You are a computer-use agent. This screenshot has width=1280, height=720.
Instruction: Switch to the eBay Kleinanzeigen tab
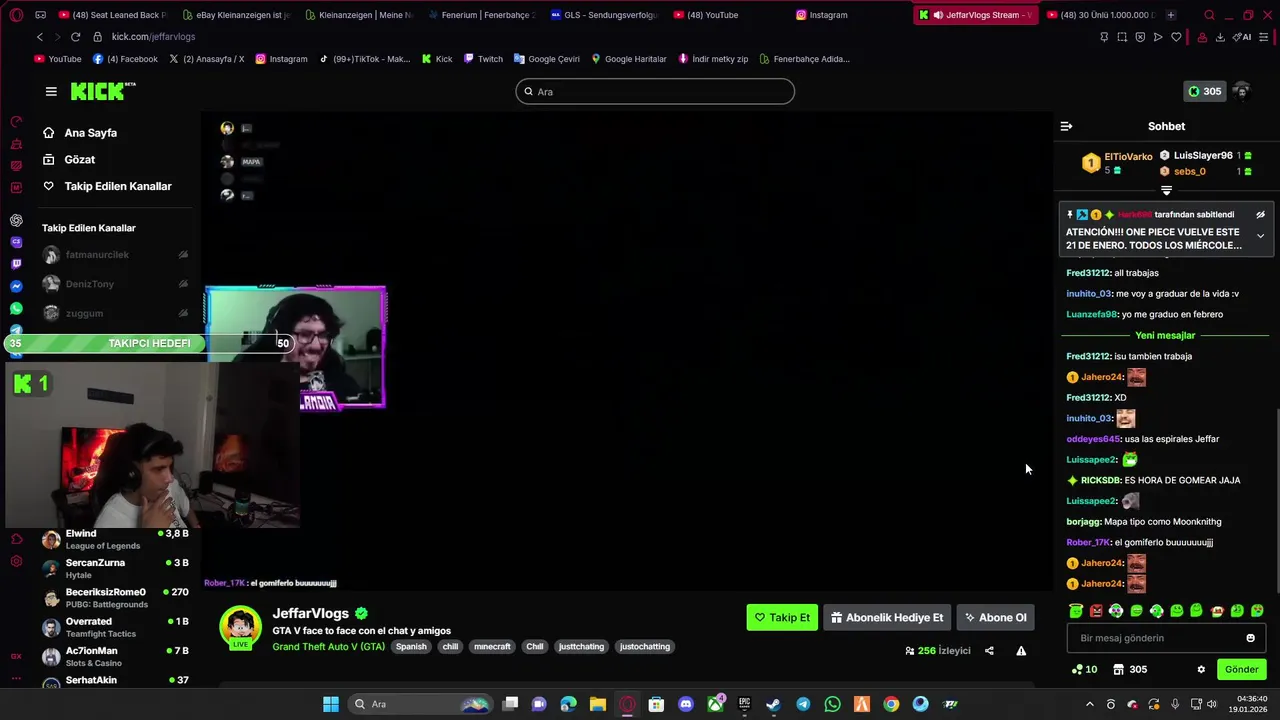[236, 15]
